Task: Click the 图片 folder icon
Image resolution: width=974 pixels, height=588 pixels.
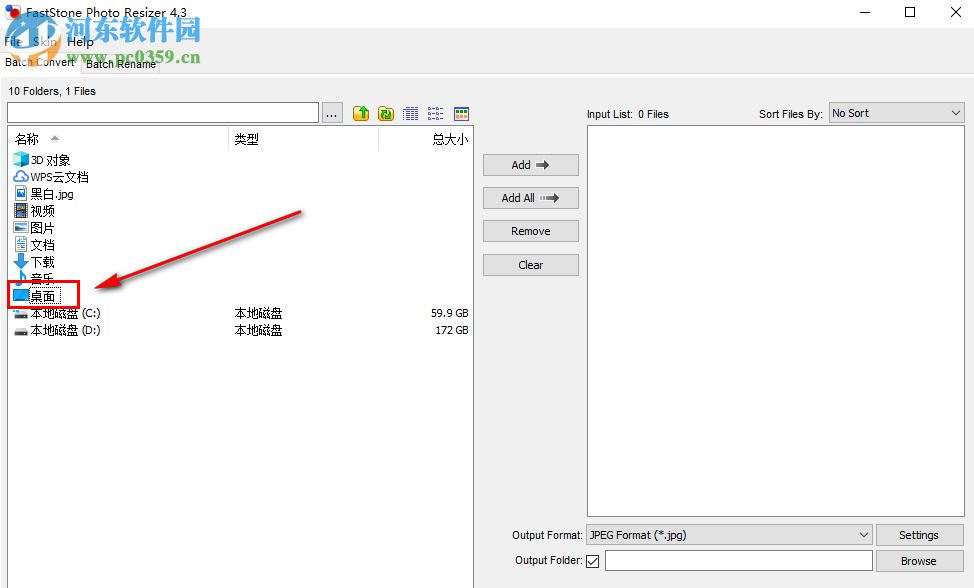Action: [x=21, y=228]
